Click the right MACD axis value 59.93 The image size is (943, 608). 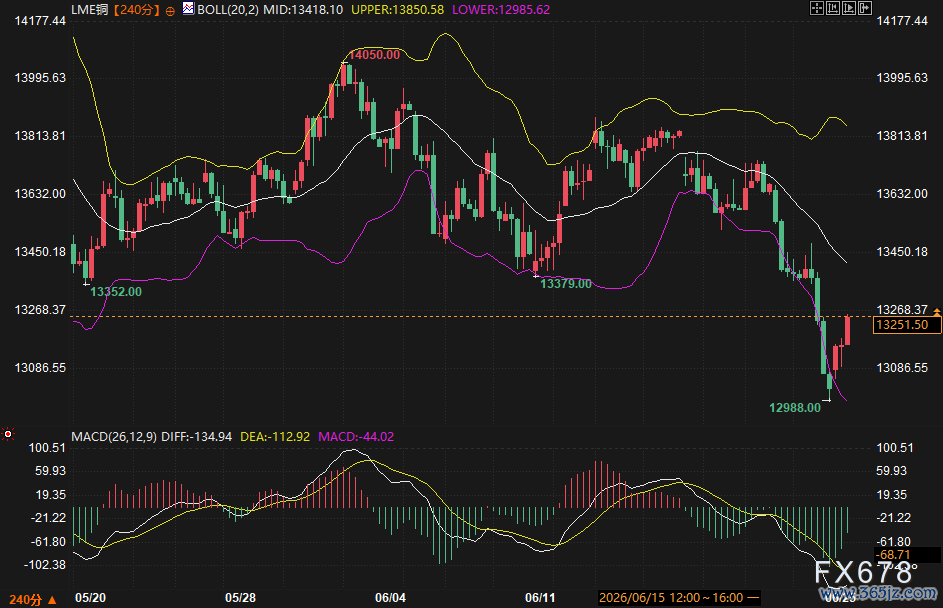click(892, 470)
